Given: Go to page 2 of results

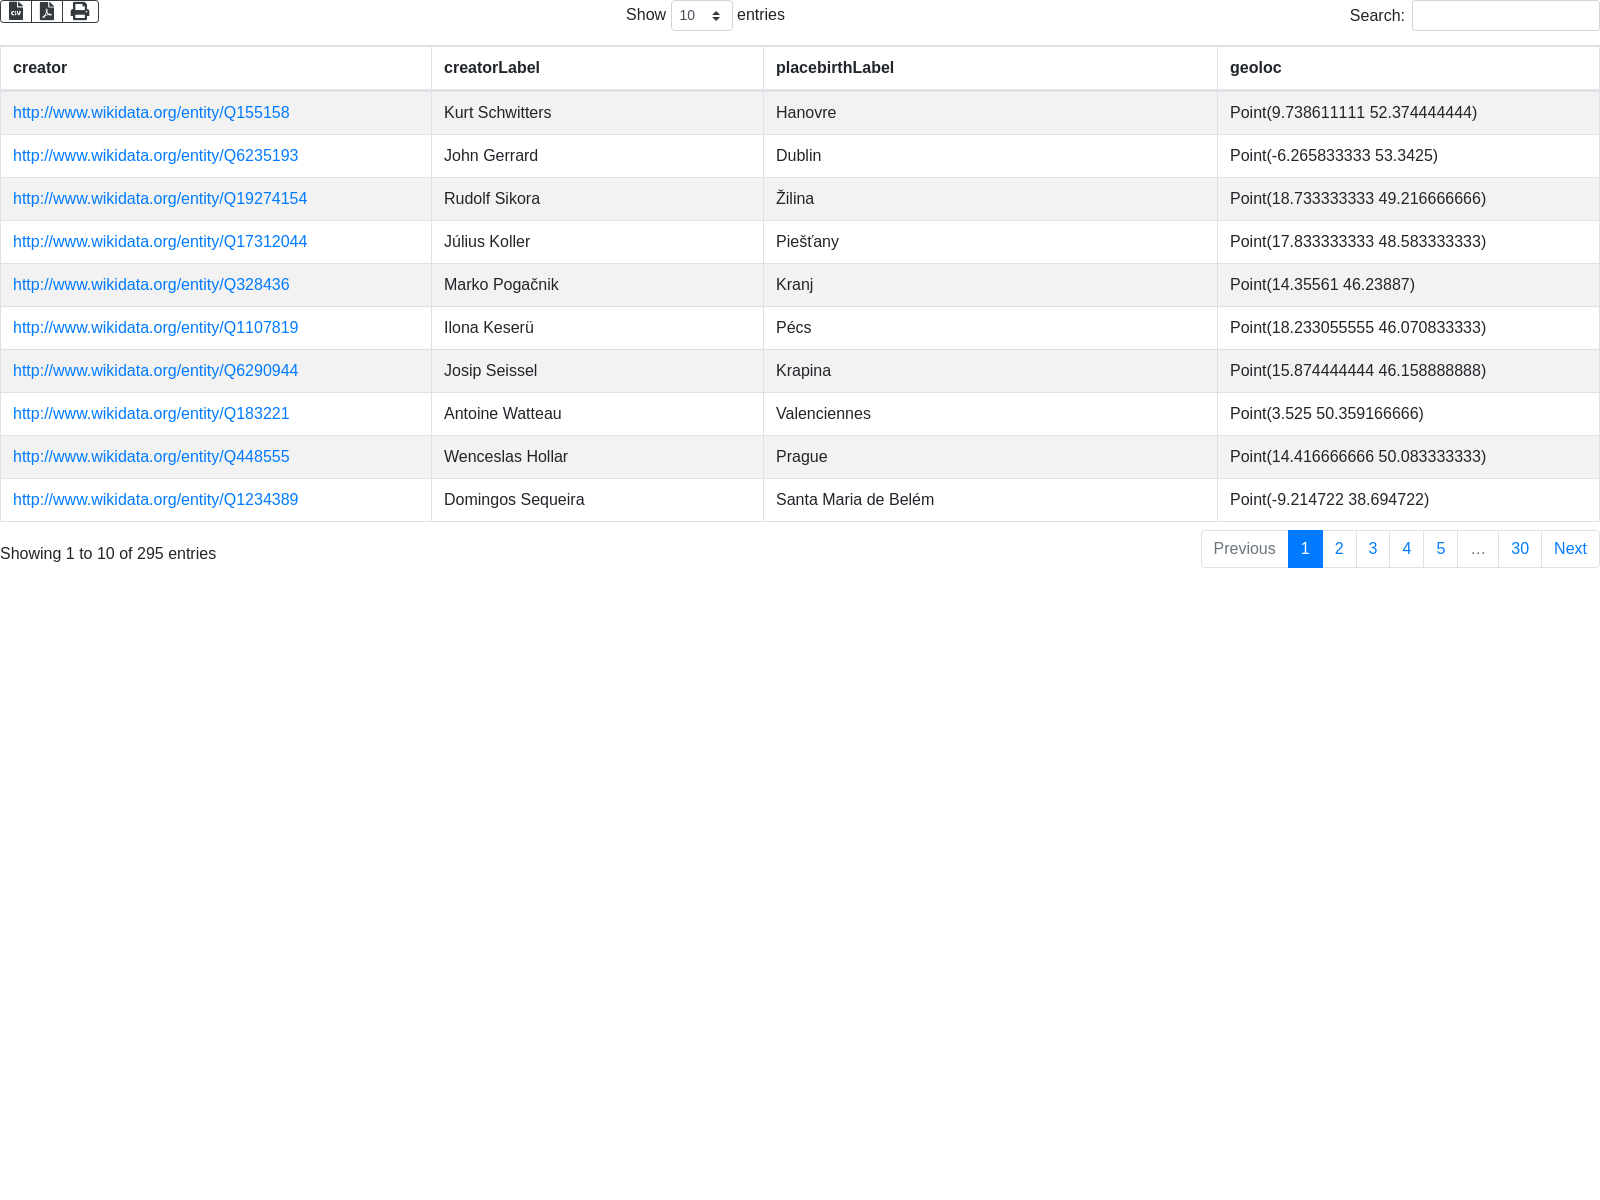Looking at the screenshot, I should pos(1339,549).
